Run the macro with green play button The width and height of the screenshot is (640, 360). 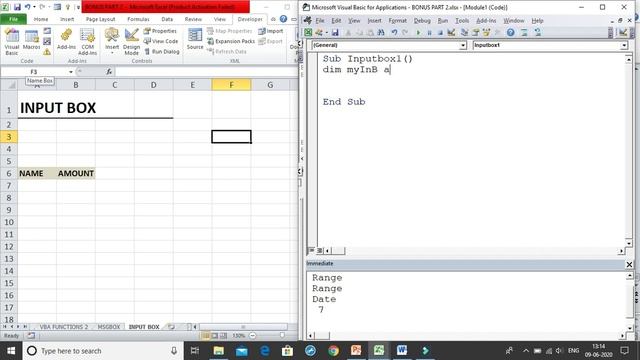click(x=418, y=32)
